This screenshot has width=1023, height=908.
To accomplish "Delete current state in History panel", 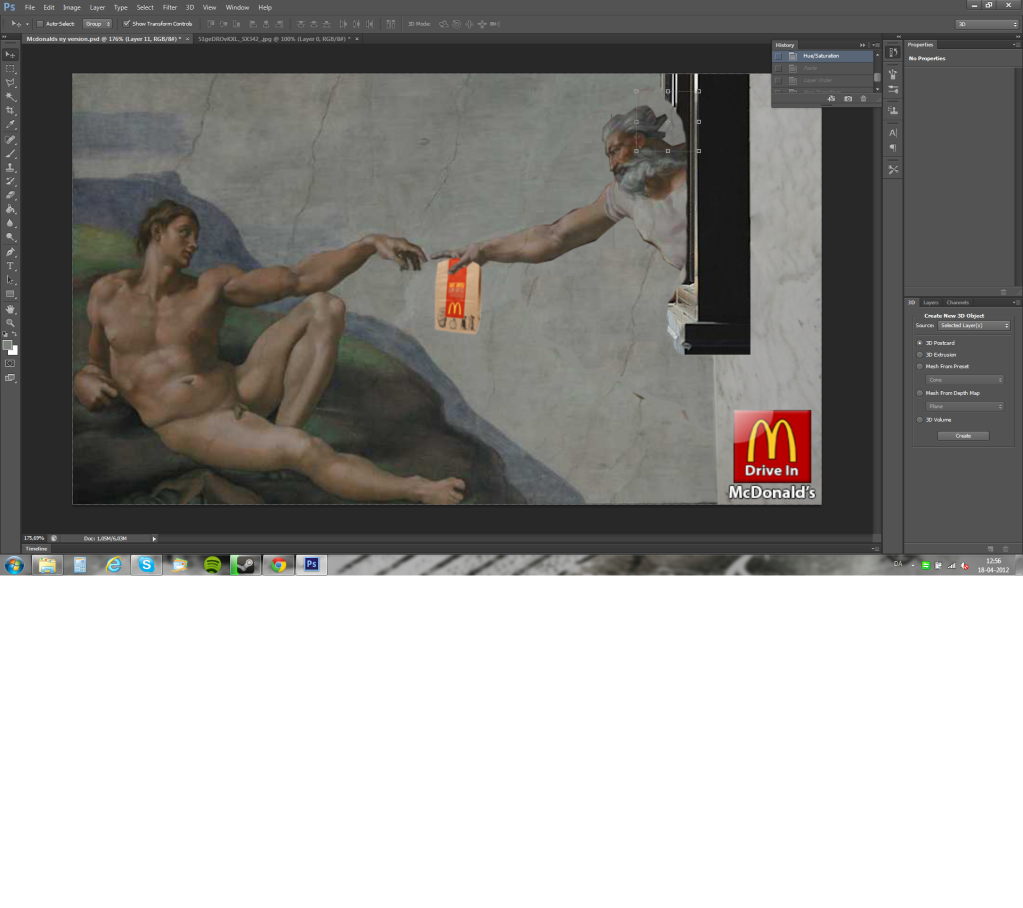I will coord(863,98).
